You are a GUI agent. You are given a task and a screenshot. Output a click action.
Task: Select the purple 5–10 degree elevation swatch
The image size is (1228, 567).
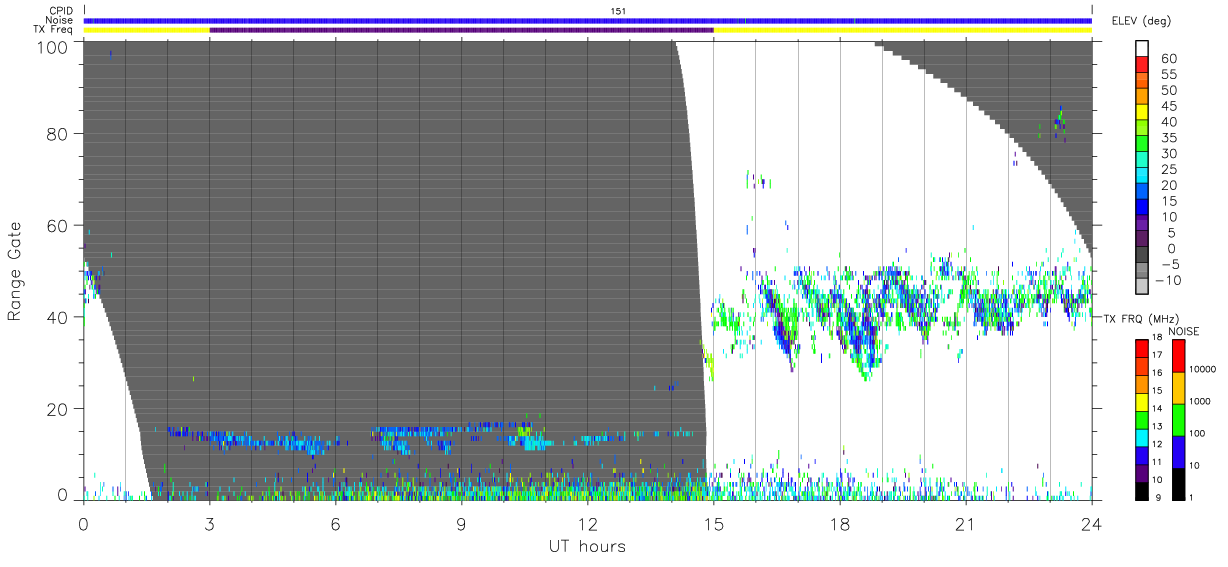pos(1142,223)
